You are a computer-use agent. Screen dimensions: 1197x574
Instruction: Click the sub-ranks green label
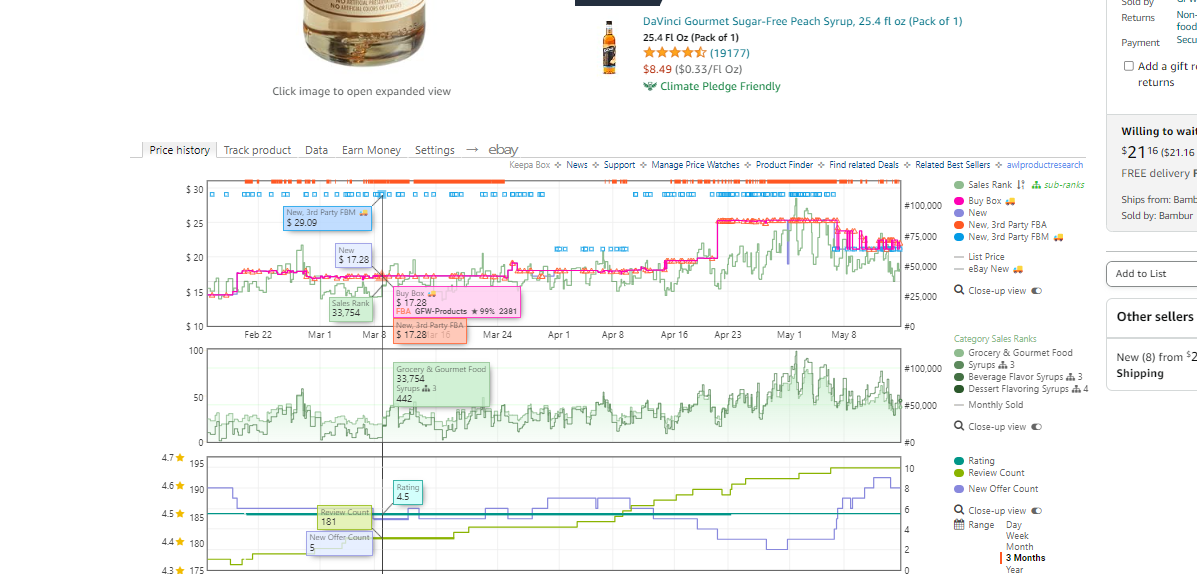pyautogui.click(x=1064, y=185)
